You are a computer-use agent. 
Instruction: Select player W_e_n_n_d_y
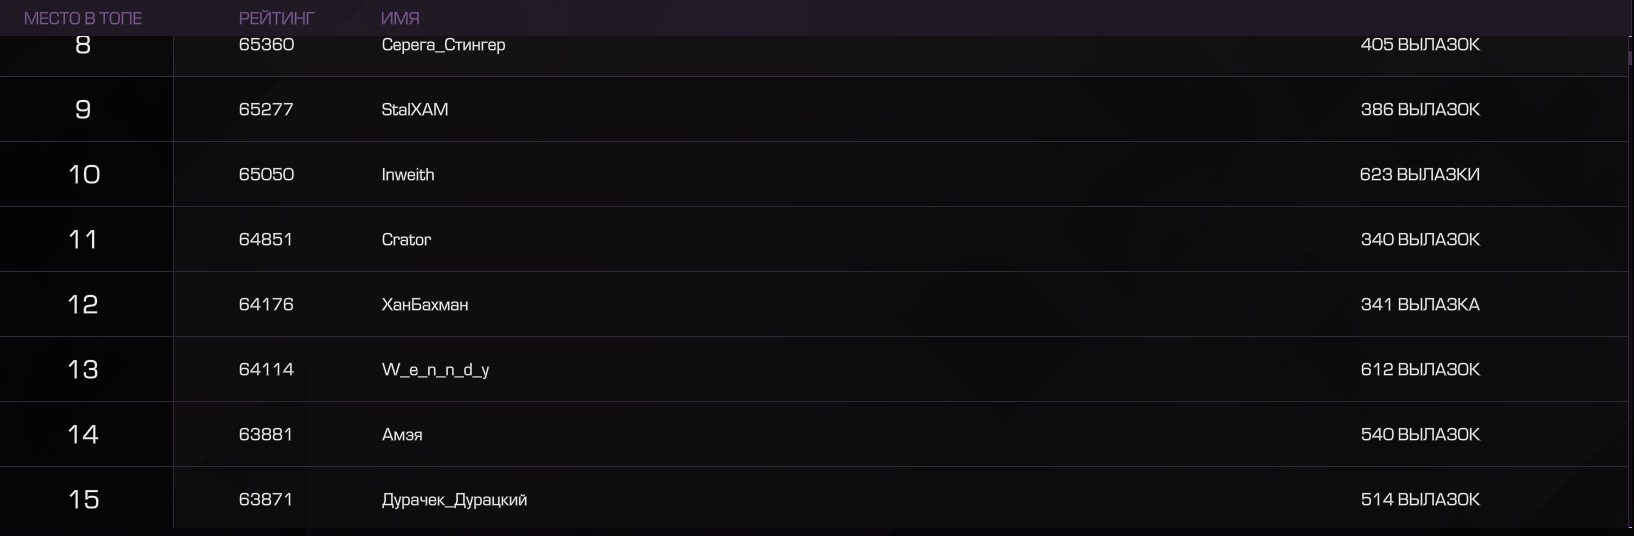coord(436,370)
